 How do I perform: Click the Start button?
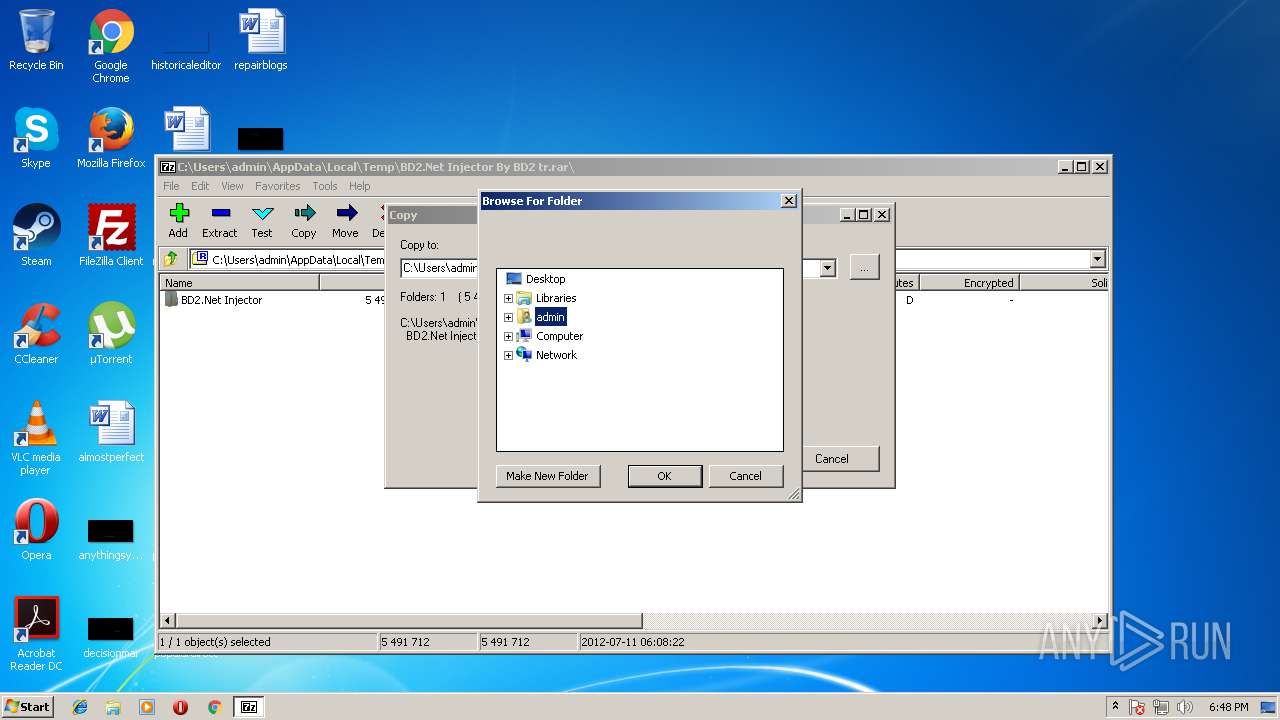(27, 707)
